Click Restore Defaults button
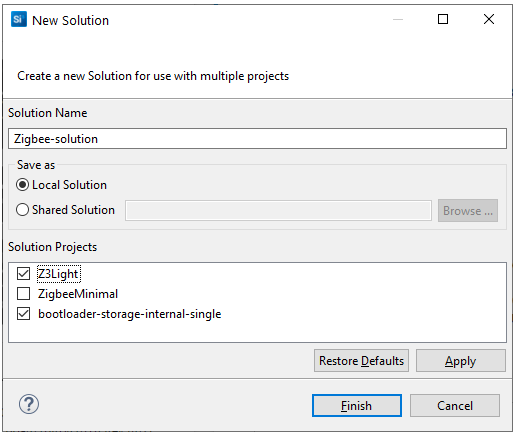The width and height of the screenshot is (517, 436). pyautogui.click(x=361, y=361)
